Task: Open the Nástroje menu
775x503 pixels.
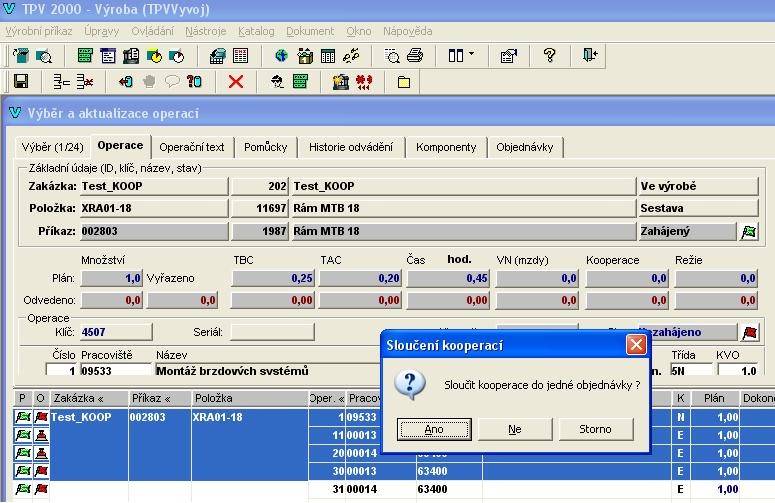Action: pyautogui.click(x=206, y=31)
